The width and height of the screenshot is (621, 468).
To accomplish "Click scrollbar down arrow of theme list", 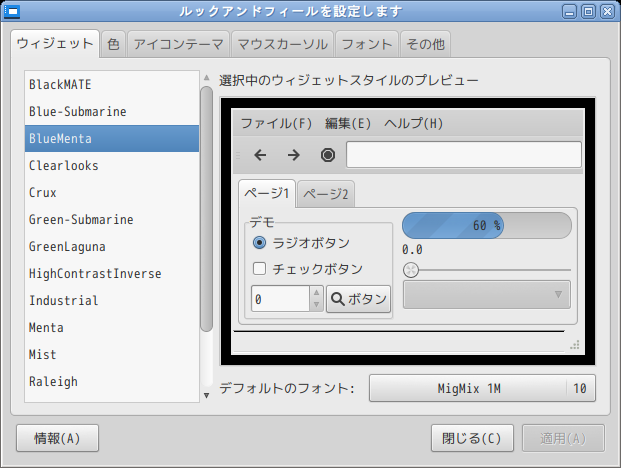I will coord(206,395).
